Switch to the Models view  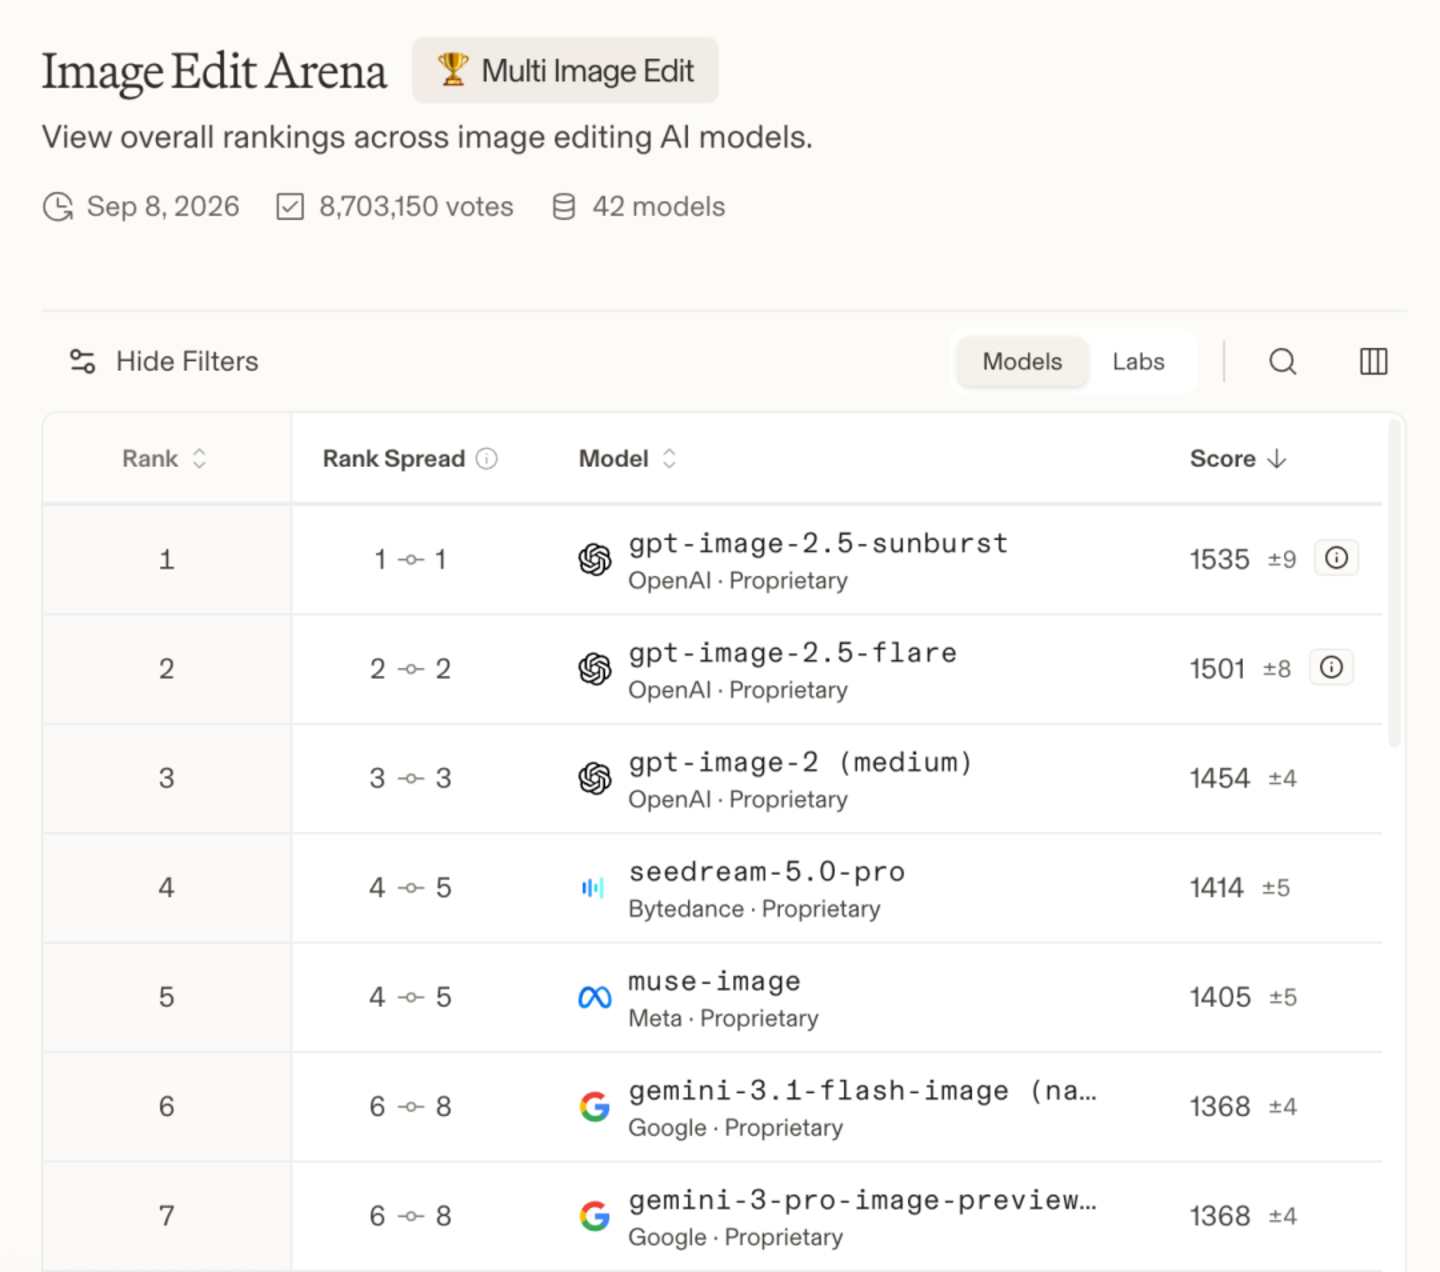point(1022,361)
